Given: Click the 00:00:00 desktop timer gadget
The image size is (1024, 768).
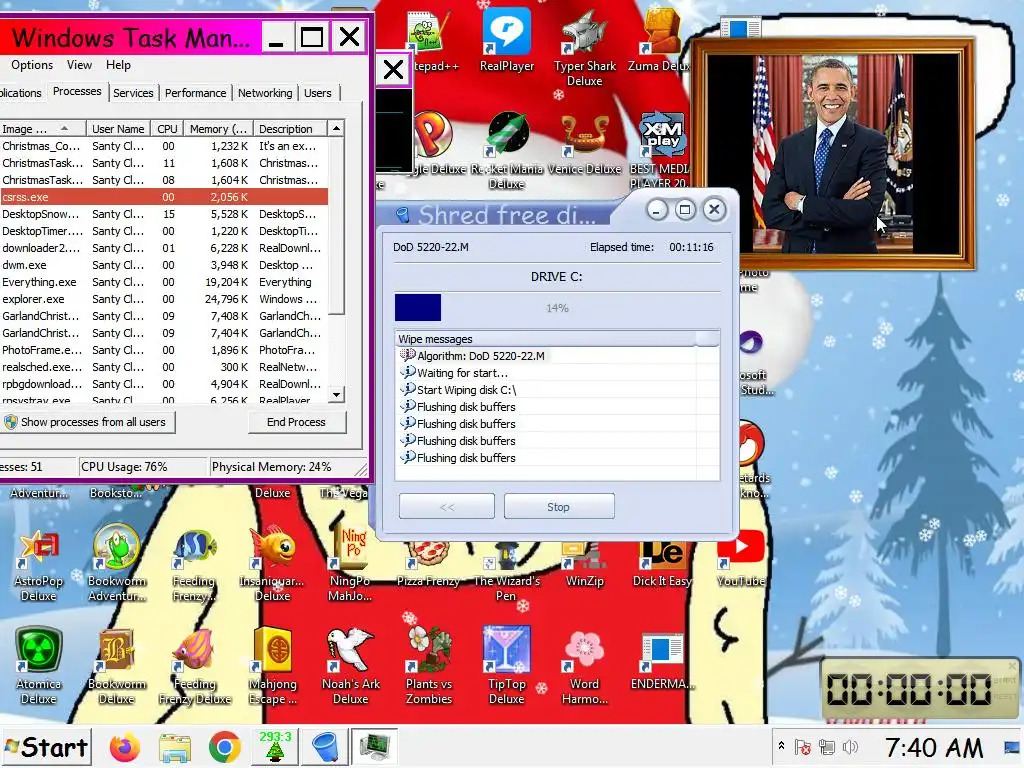Looking at the screenshot, I should 920,689.
